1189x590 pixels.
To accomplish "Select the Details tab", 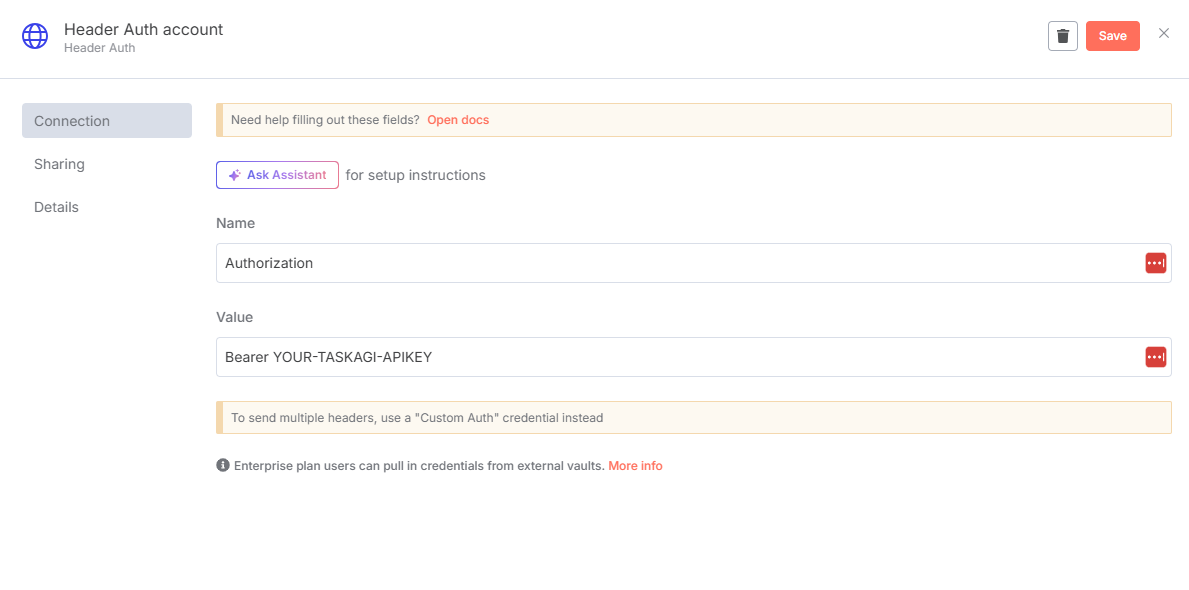I will click(55, 206).
